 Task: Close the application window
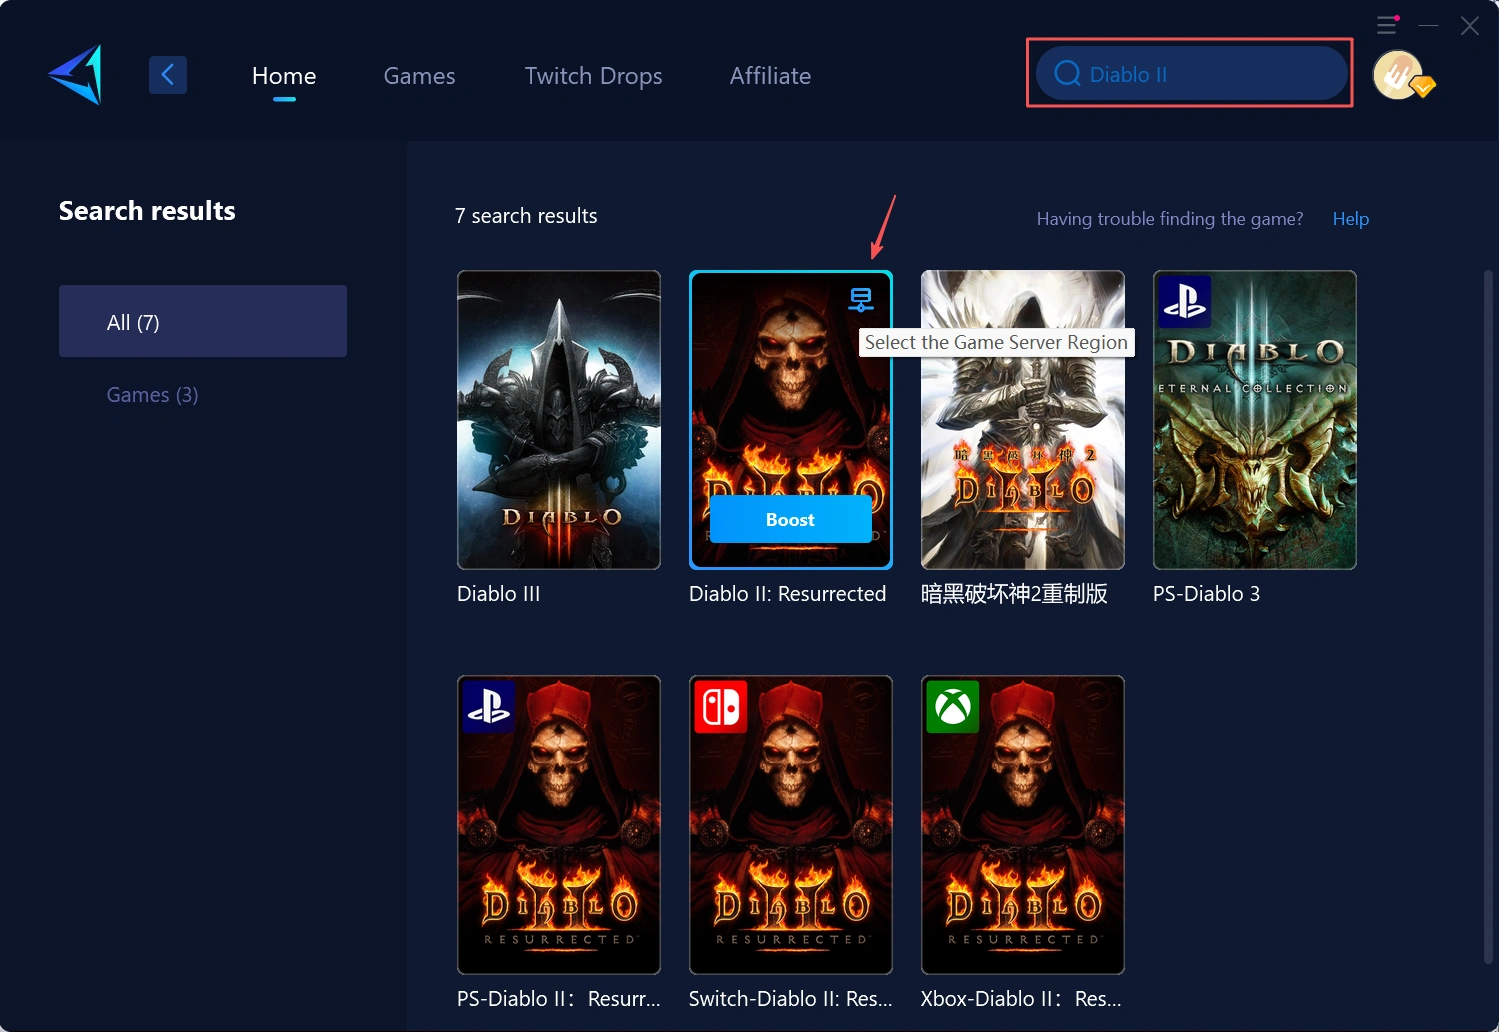tap(1469, 26)
